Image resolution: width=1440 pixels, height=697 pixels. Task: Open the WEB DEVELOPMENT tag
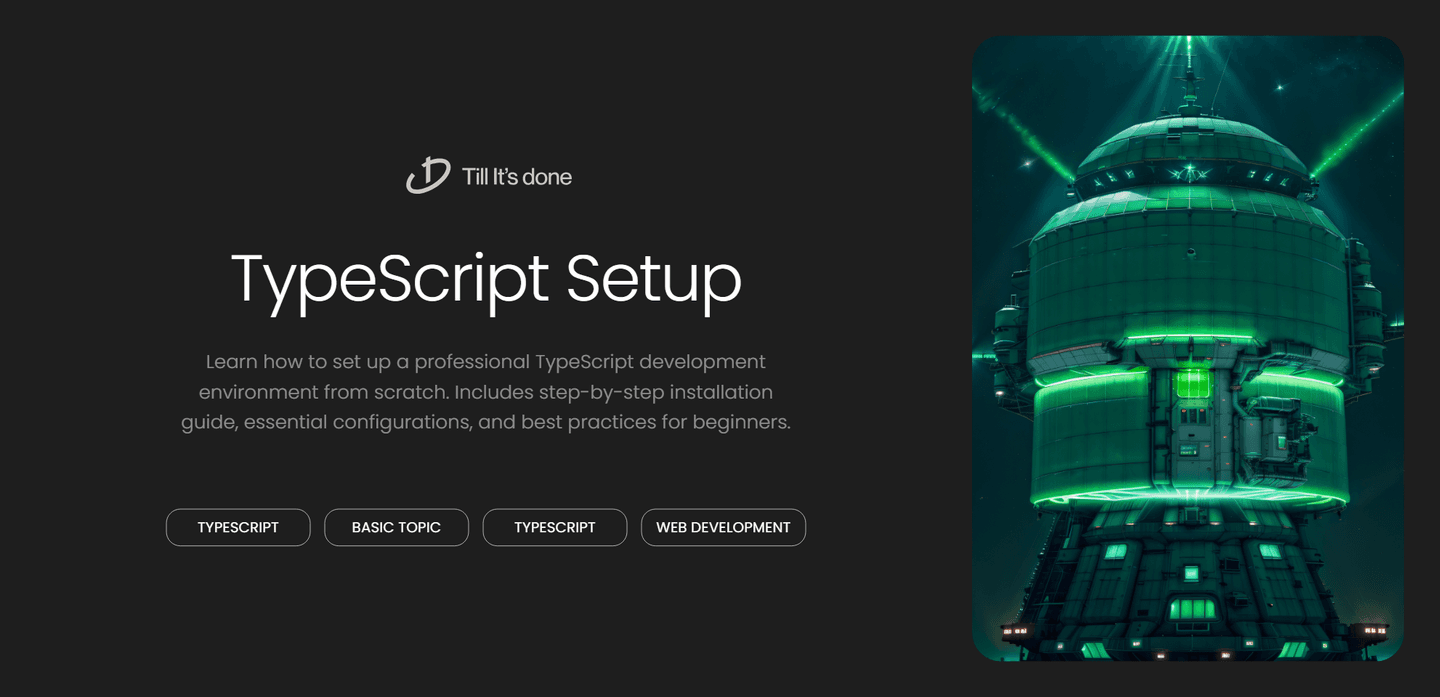pyautogui.click(x=723, y=527)
